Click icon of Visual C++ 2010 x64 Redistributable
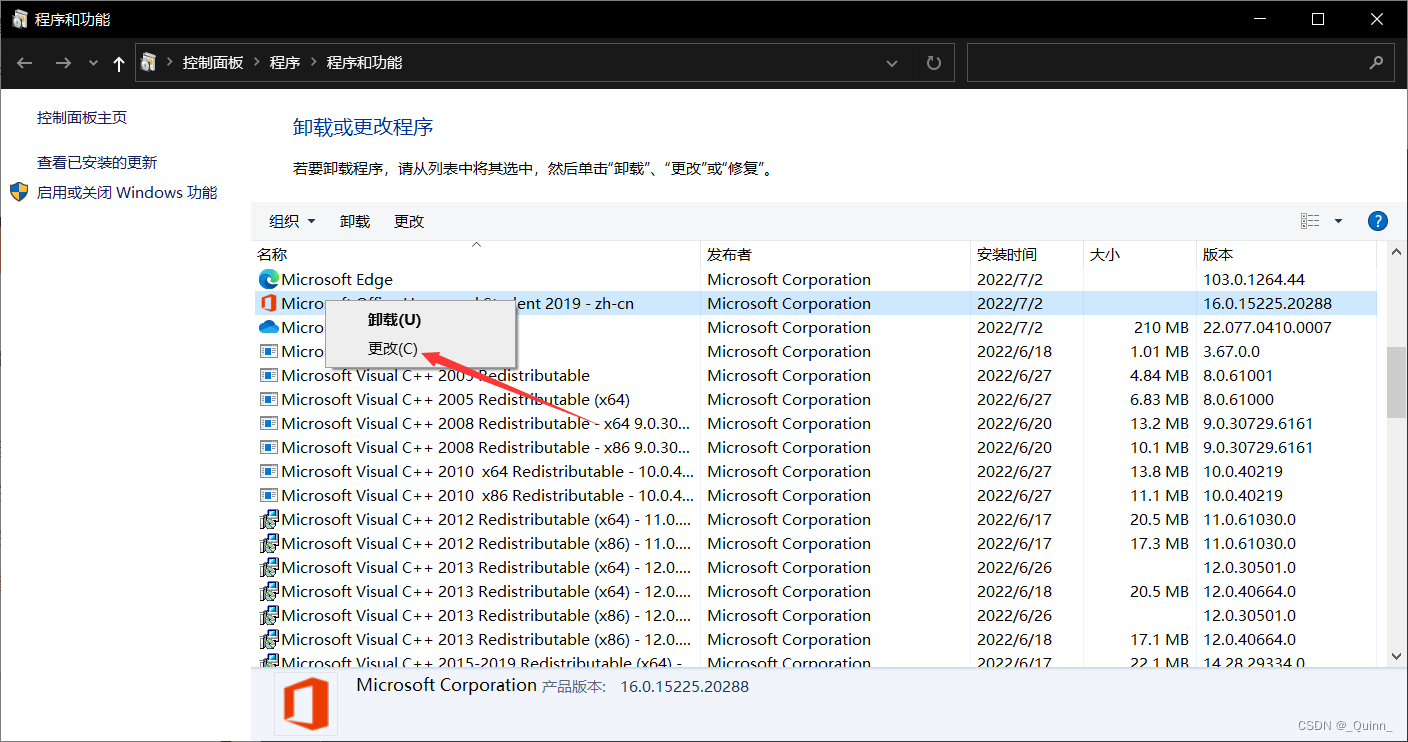1408x742 pixels. (268, 471)
